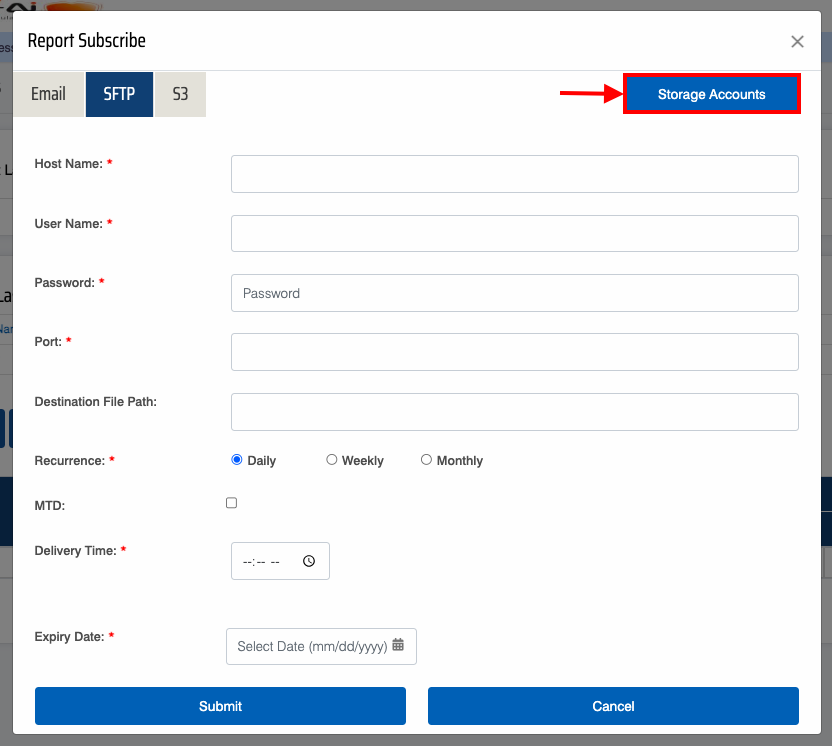Select the SFTP tab
This screenshot has width=832, height=746.
click(119, 94)
